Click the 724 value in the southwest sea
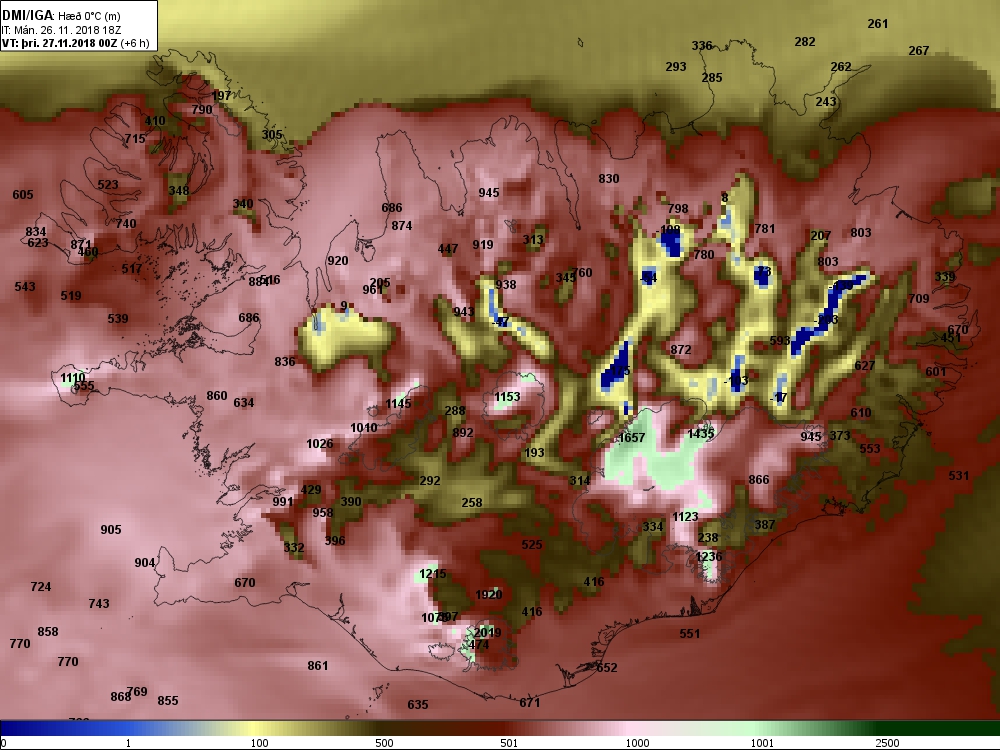The image size is (1000, 750). click(x=40, y=587)
